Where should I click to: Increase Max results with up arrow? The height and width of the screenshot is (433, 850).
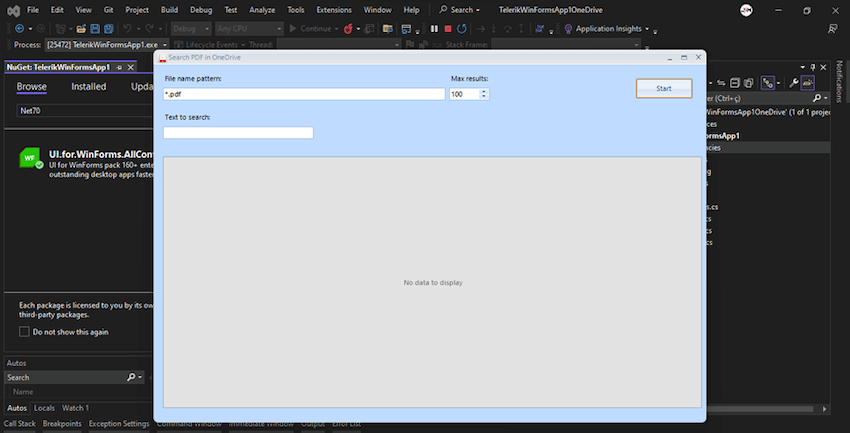coord(484,92)
